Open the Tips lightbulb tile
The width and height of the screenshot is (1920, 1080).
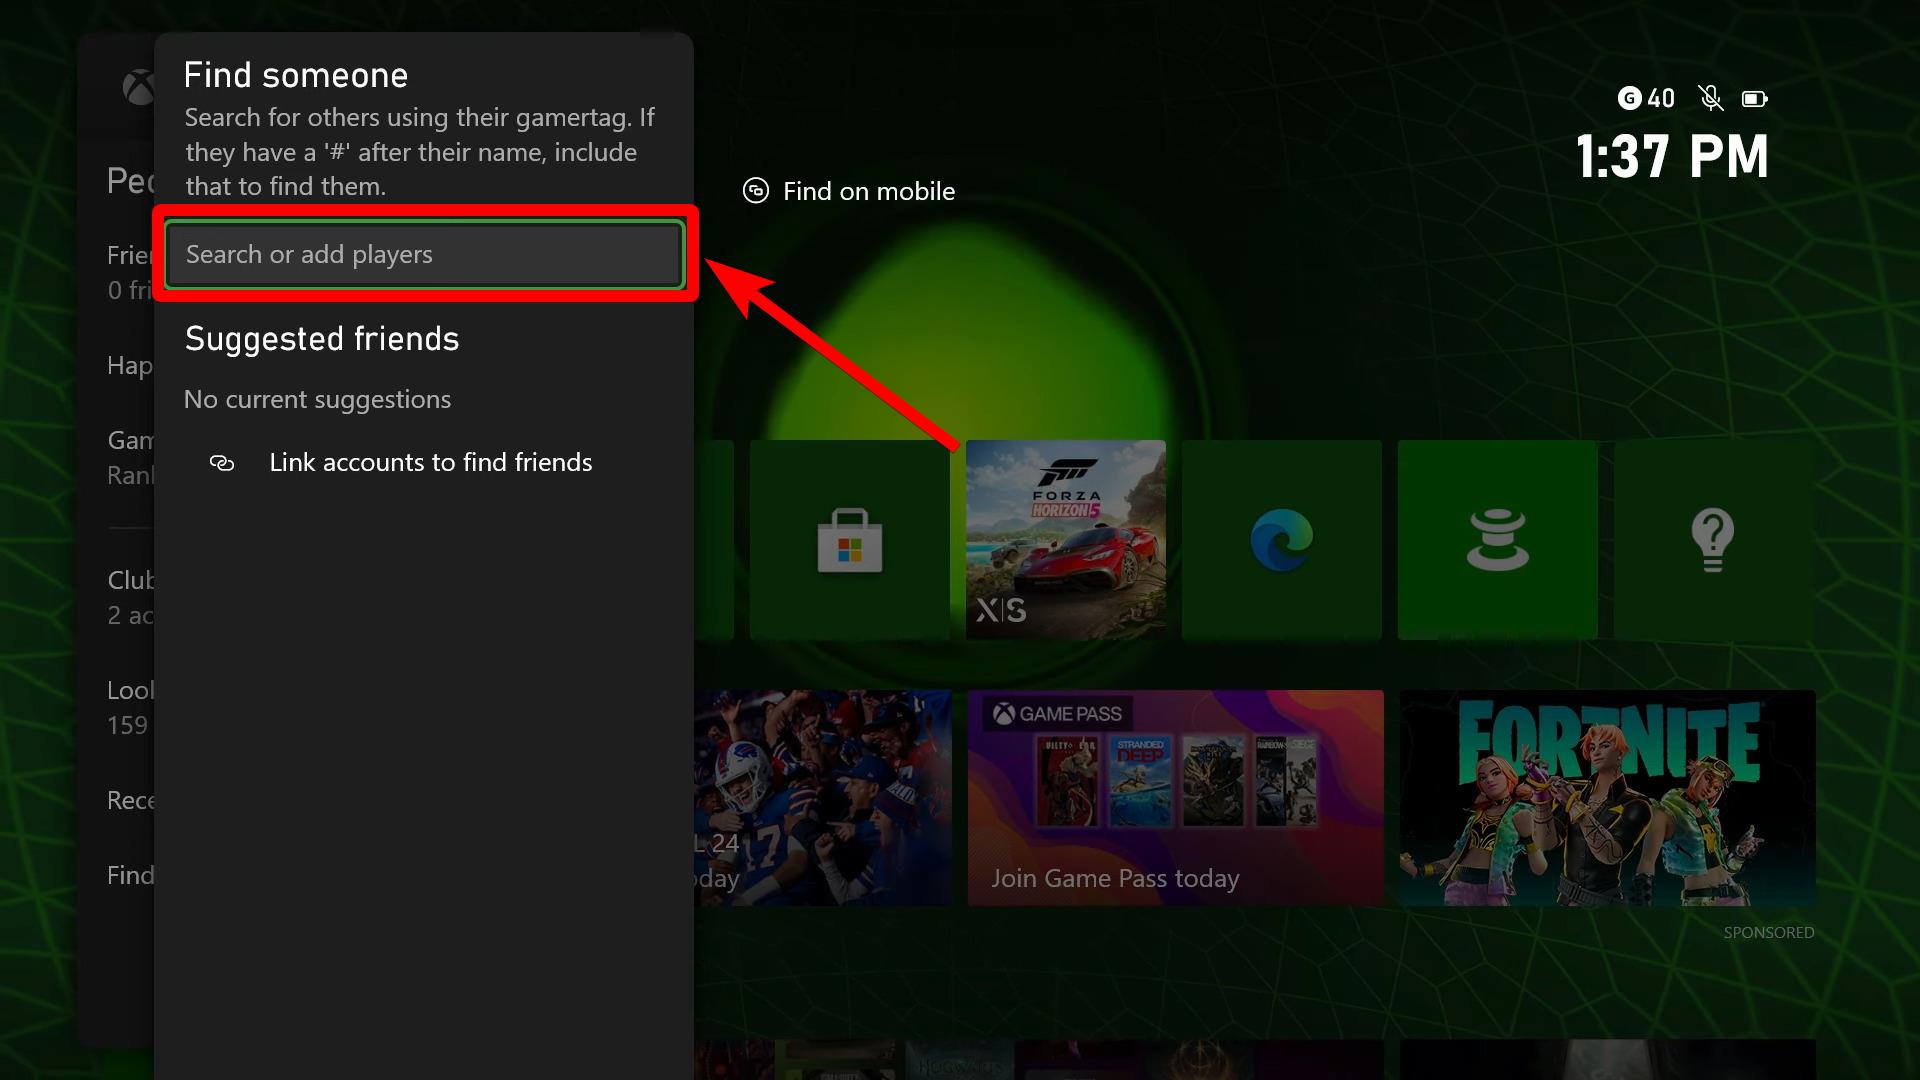(x=1712, y=540)
